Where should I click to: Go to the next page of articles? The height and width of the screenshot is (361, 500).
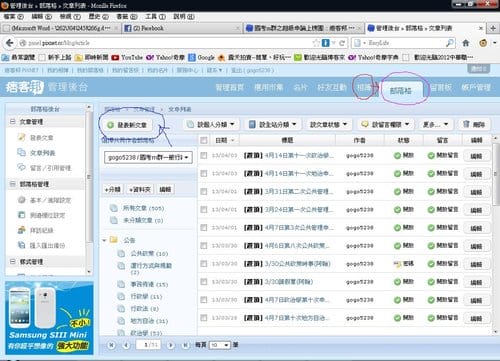pyautogui.click(x=171, y=345)
